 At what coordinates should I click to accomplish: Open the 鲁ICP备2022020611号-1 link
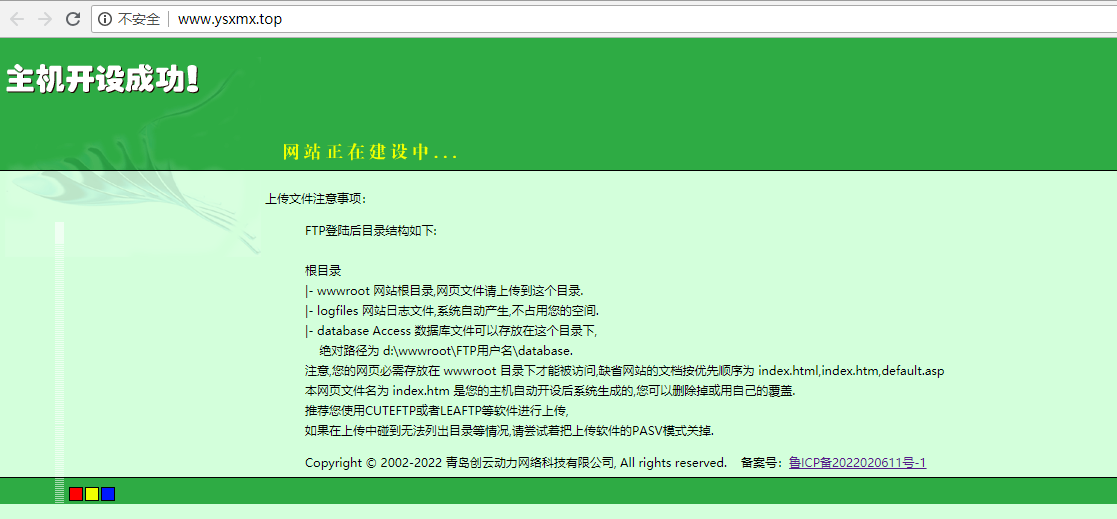pyautogui.click(x=857, y=462)
